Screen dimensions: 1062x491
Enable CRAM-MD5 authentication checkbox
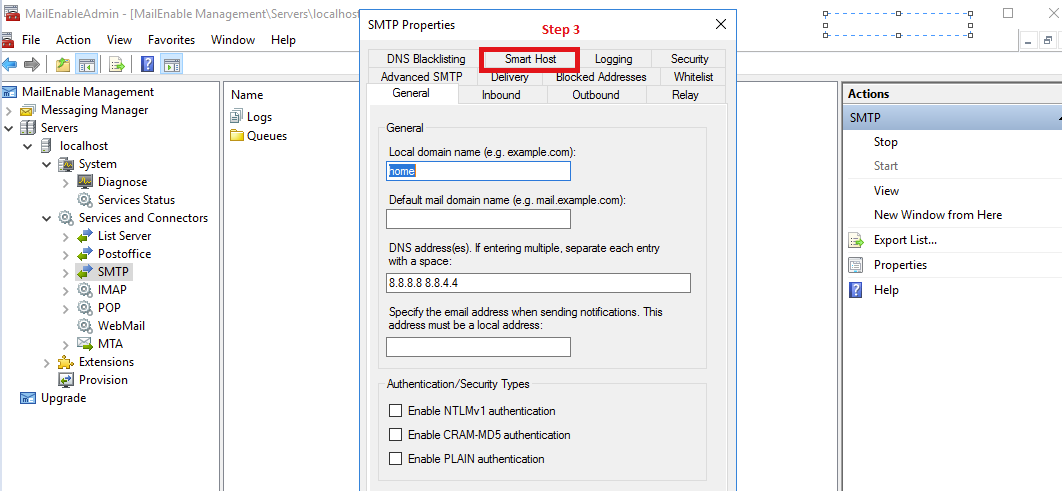pos(396,435)
